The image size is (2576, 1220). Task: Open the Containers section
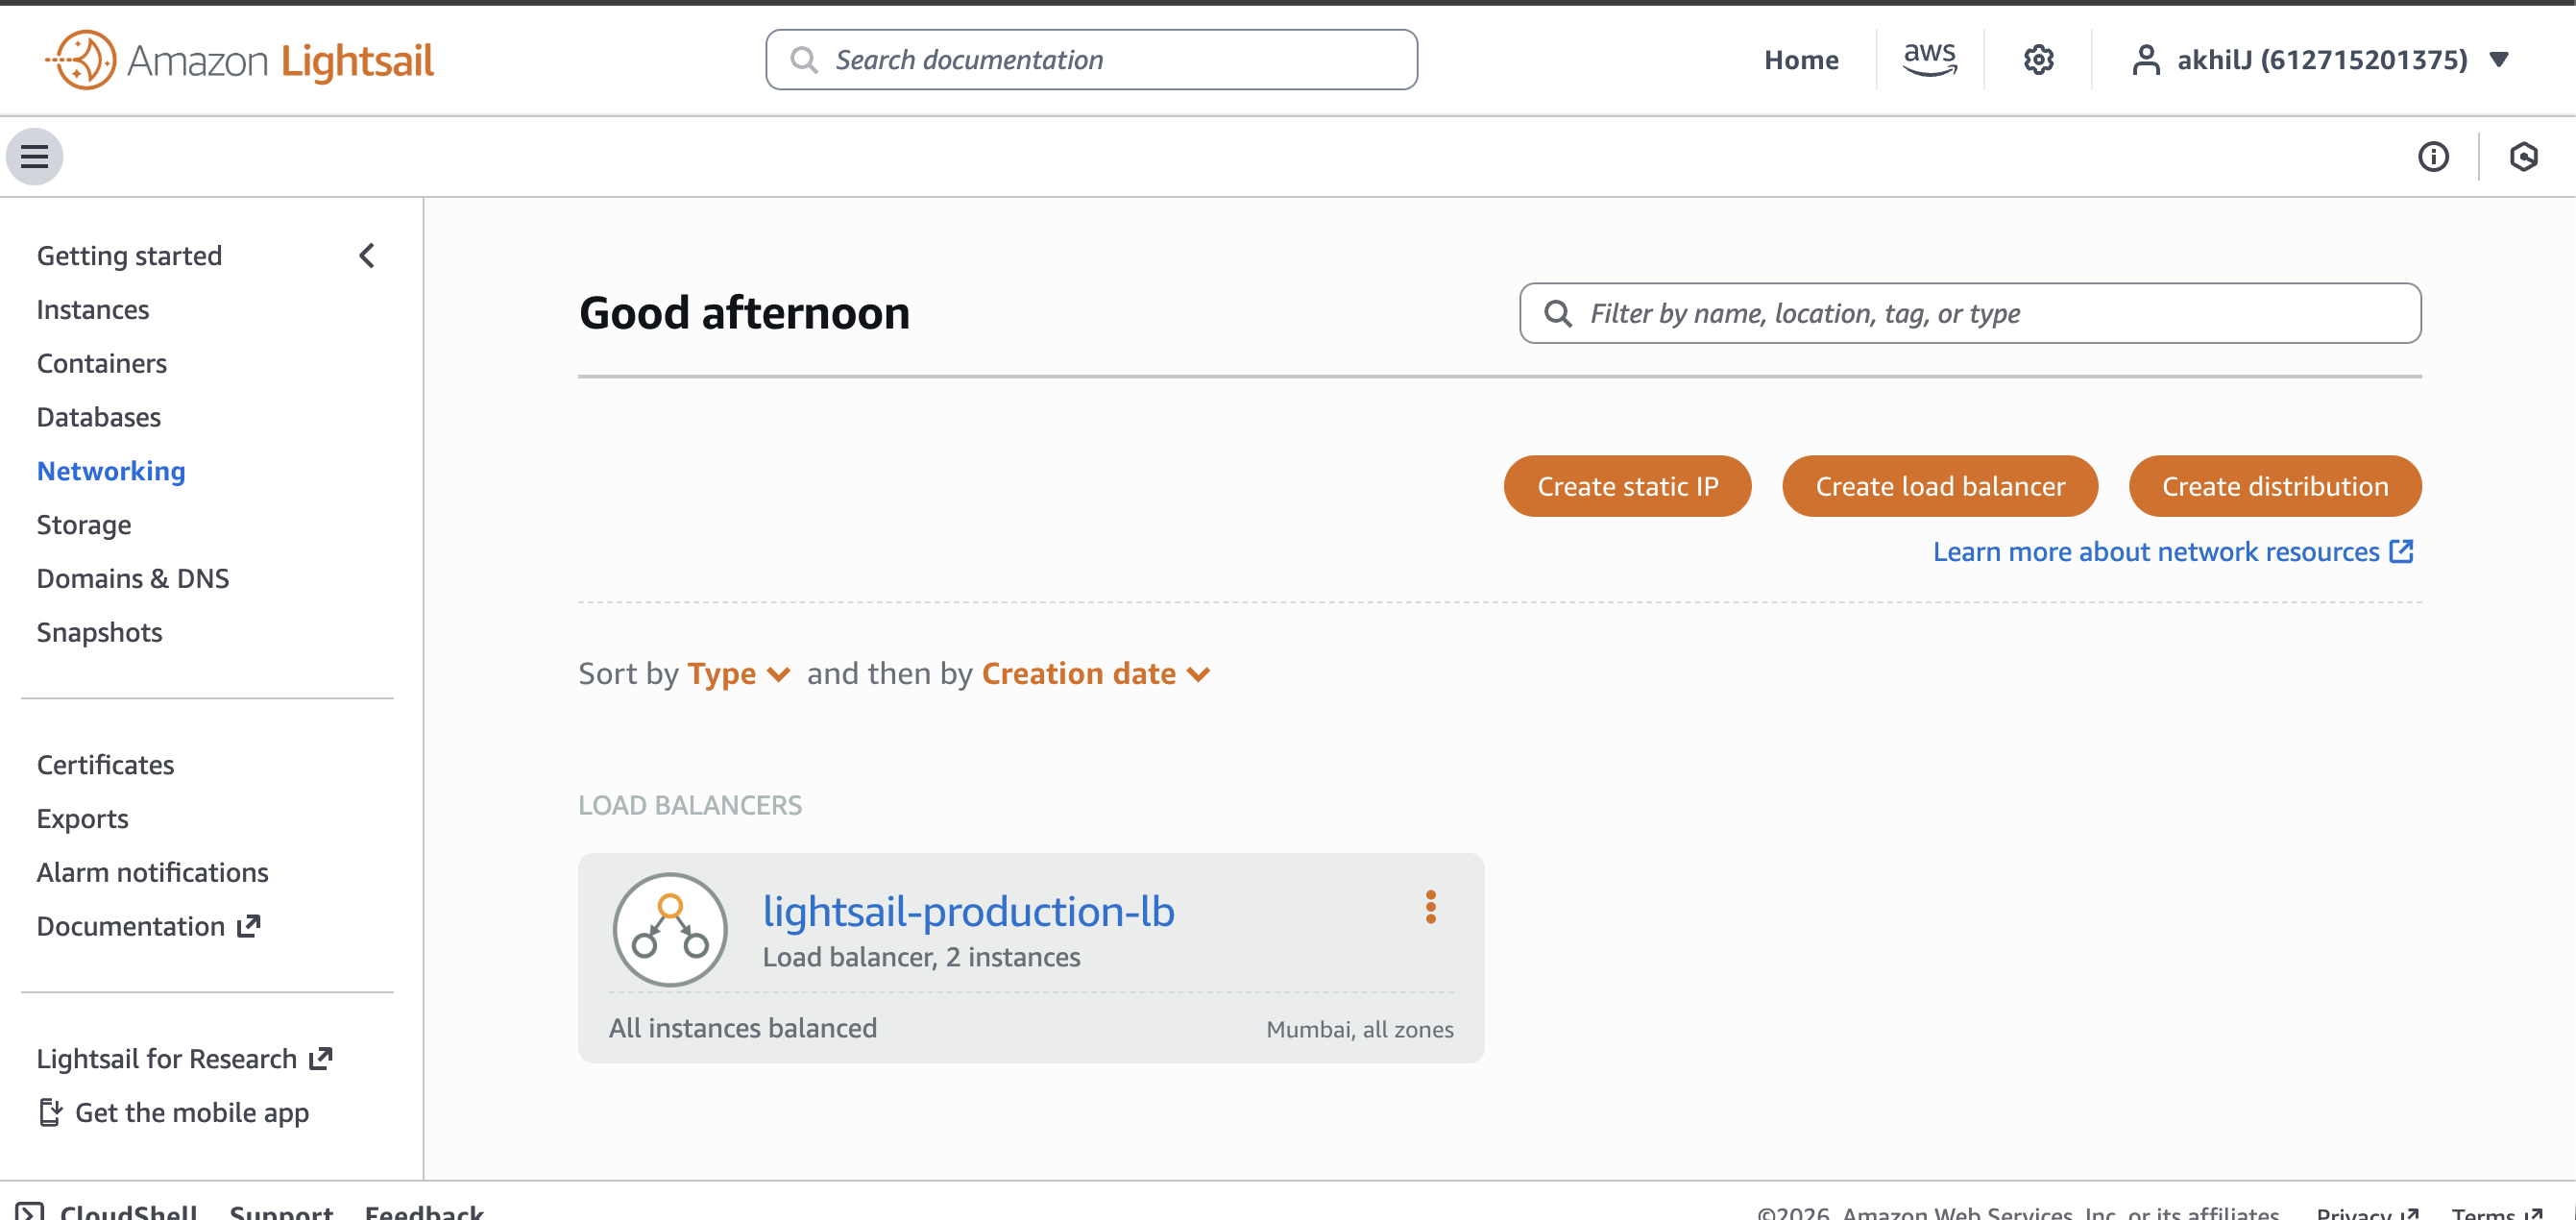point(102,364)
